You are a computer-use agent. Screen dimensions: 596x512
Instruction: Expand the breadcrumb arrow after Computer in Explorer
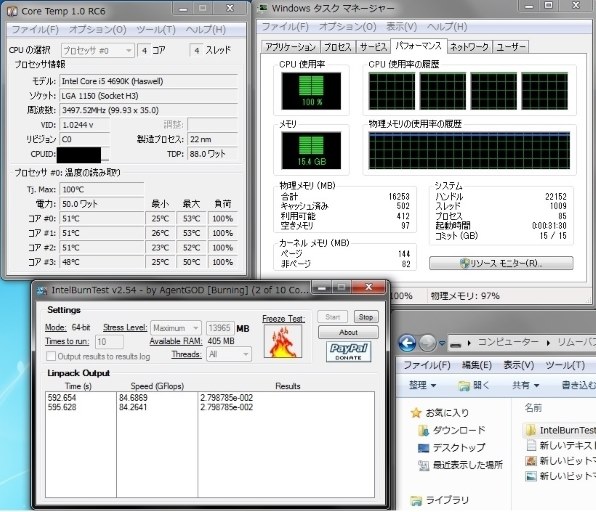click(548, 343)
